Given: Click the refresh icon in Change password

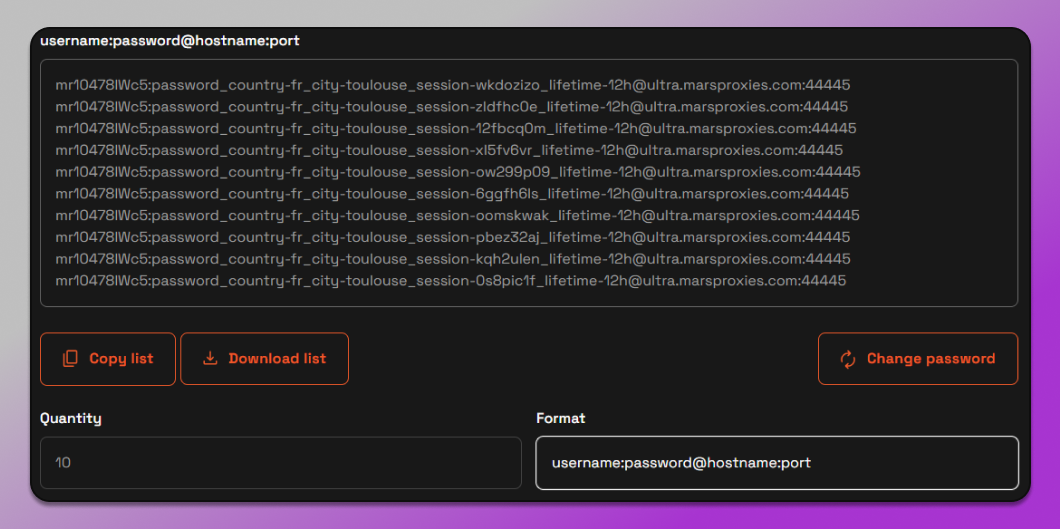Looking at the screenshot, I should pyautogui.click(x=848, y=359).
